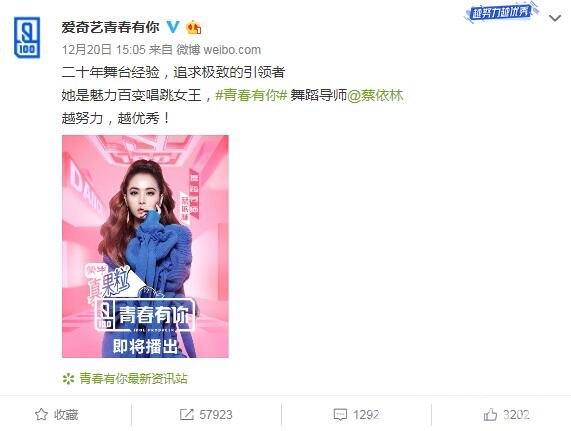Viewport: 571px width, 431px height.
Task: Click the repost share icon
Action: (x=186, y=415)
